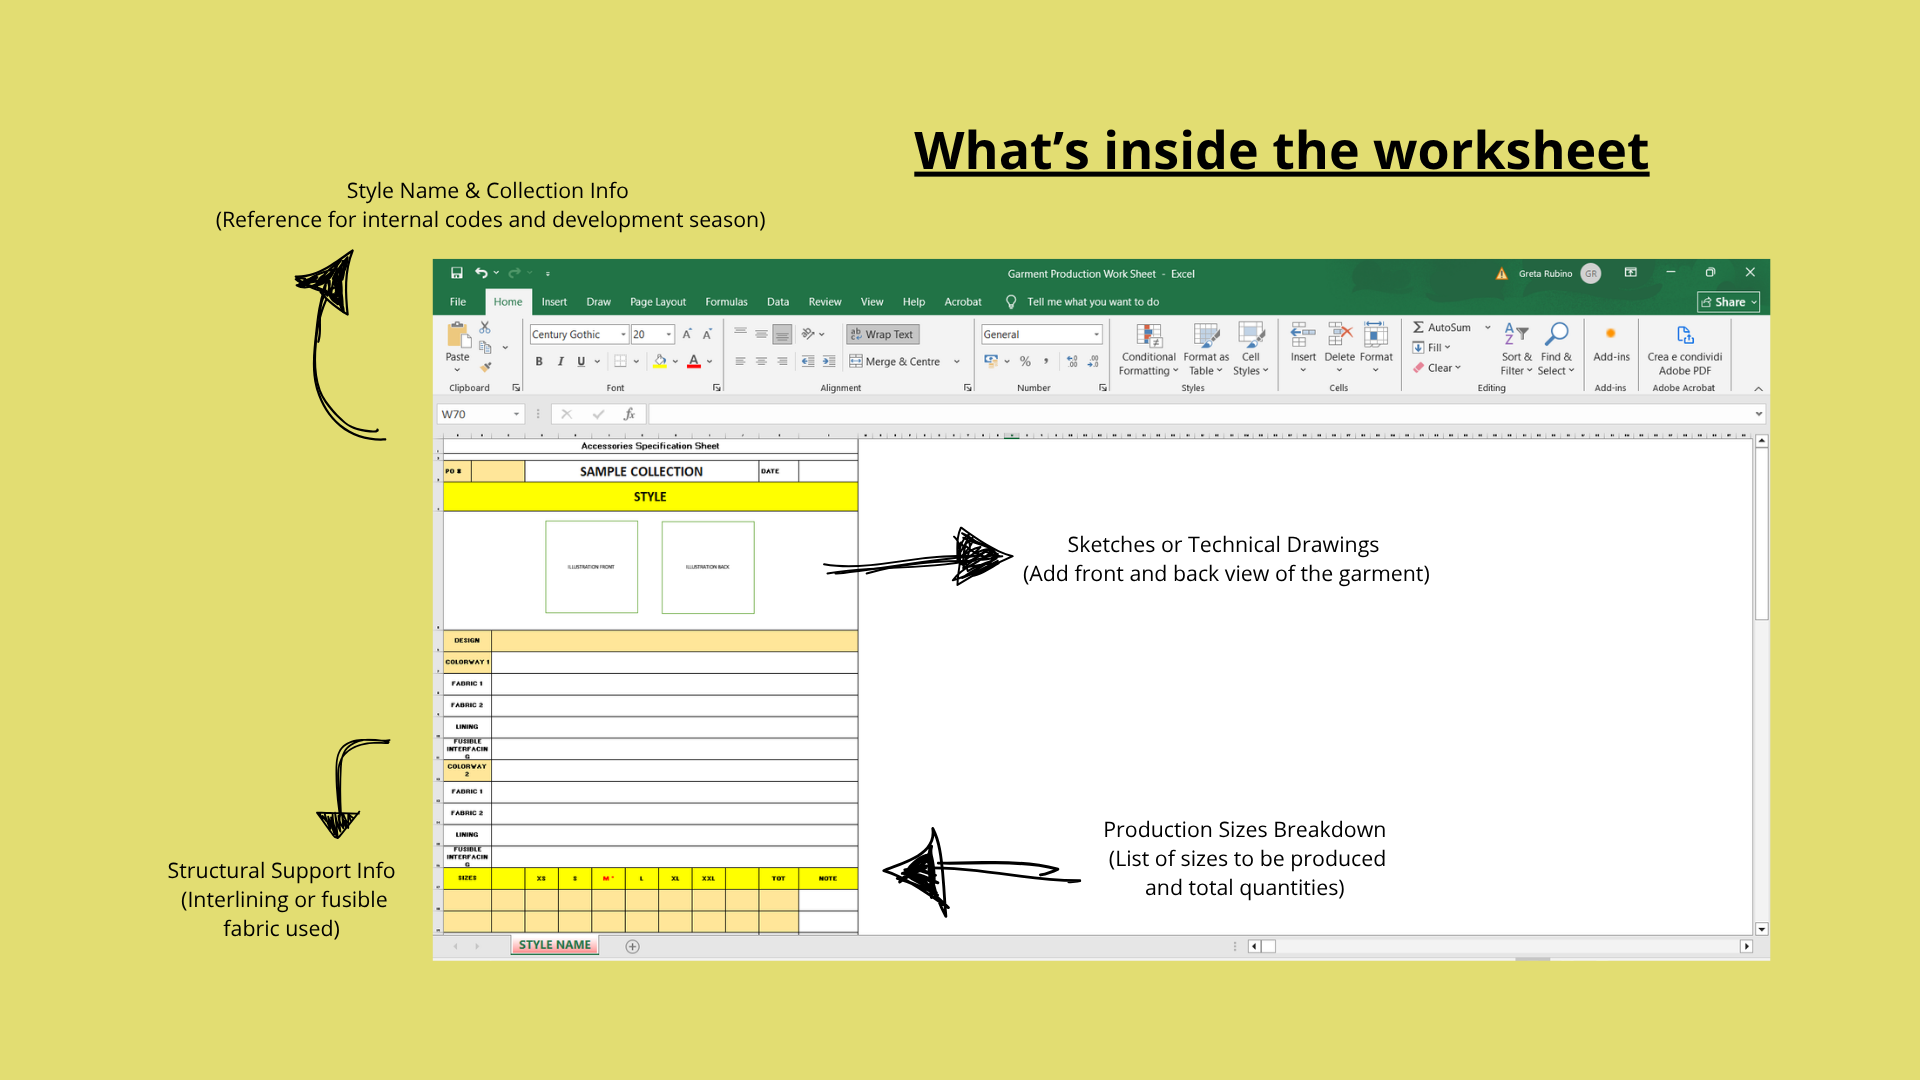
Task: Click the Share button
Action: click(x=1727, y=301)
